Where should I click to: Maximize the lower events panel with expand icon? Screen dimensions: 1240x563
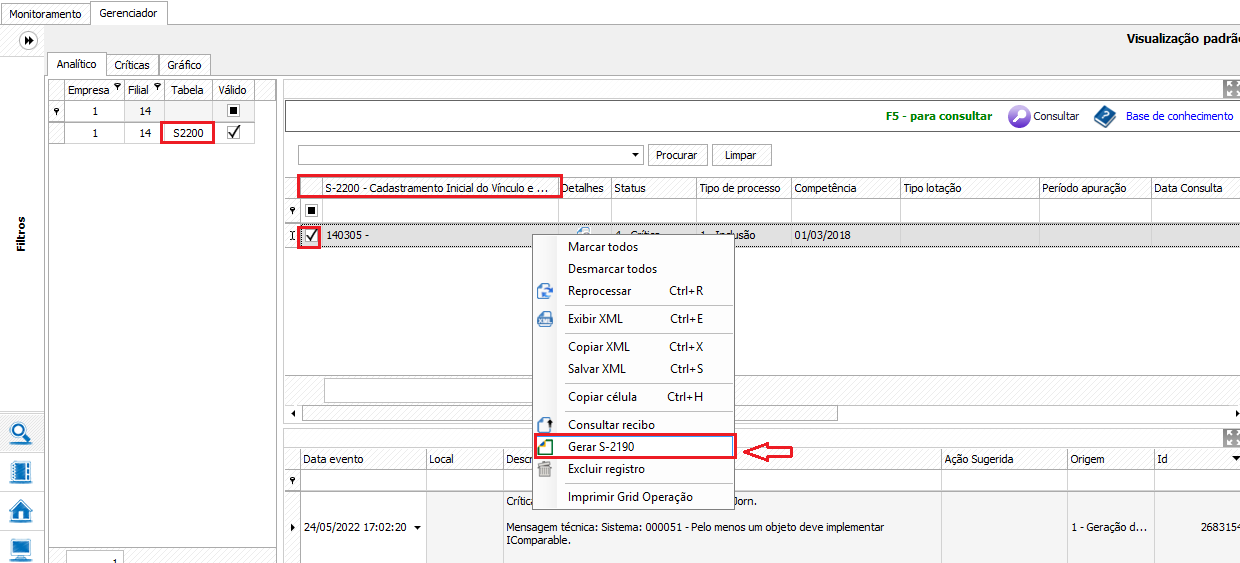tap(1231, 438)
